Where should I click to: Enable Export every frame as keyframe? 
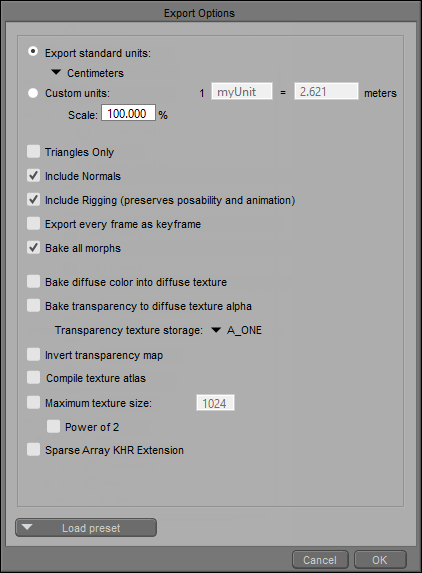point(33,224)
